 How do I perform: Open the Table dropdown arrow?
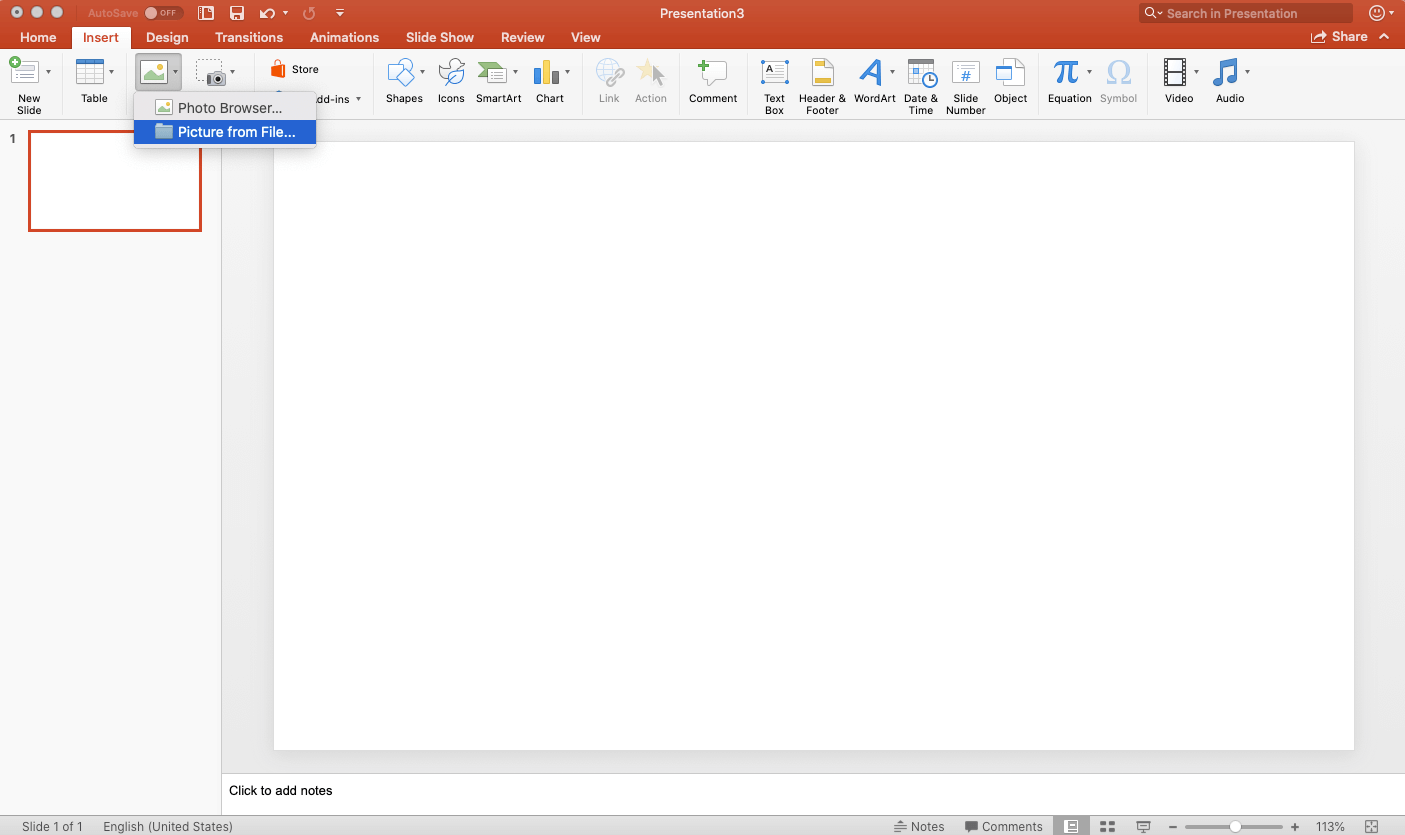pos(111,72)
